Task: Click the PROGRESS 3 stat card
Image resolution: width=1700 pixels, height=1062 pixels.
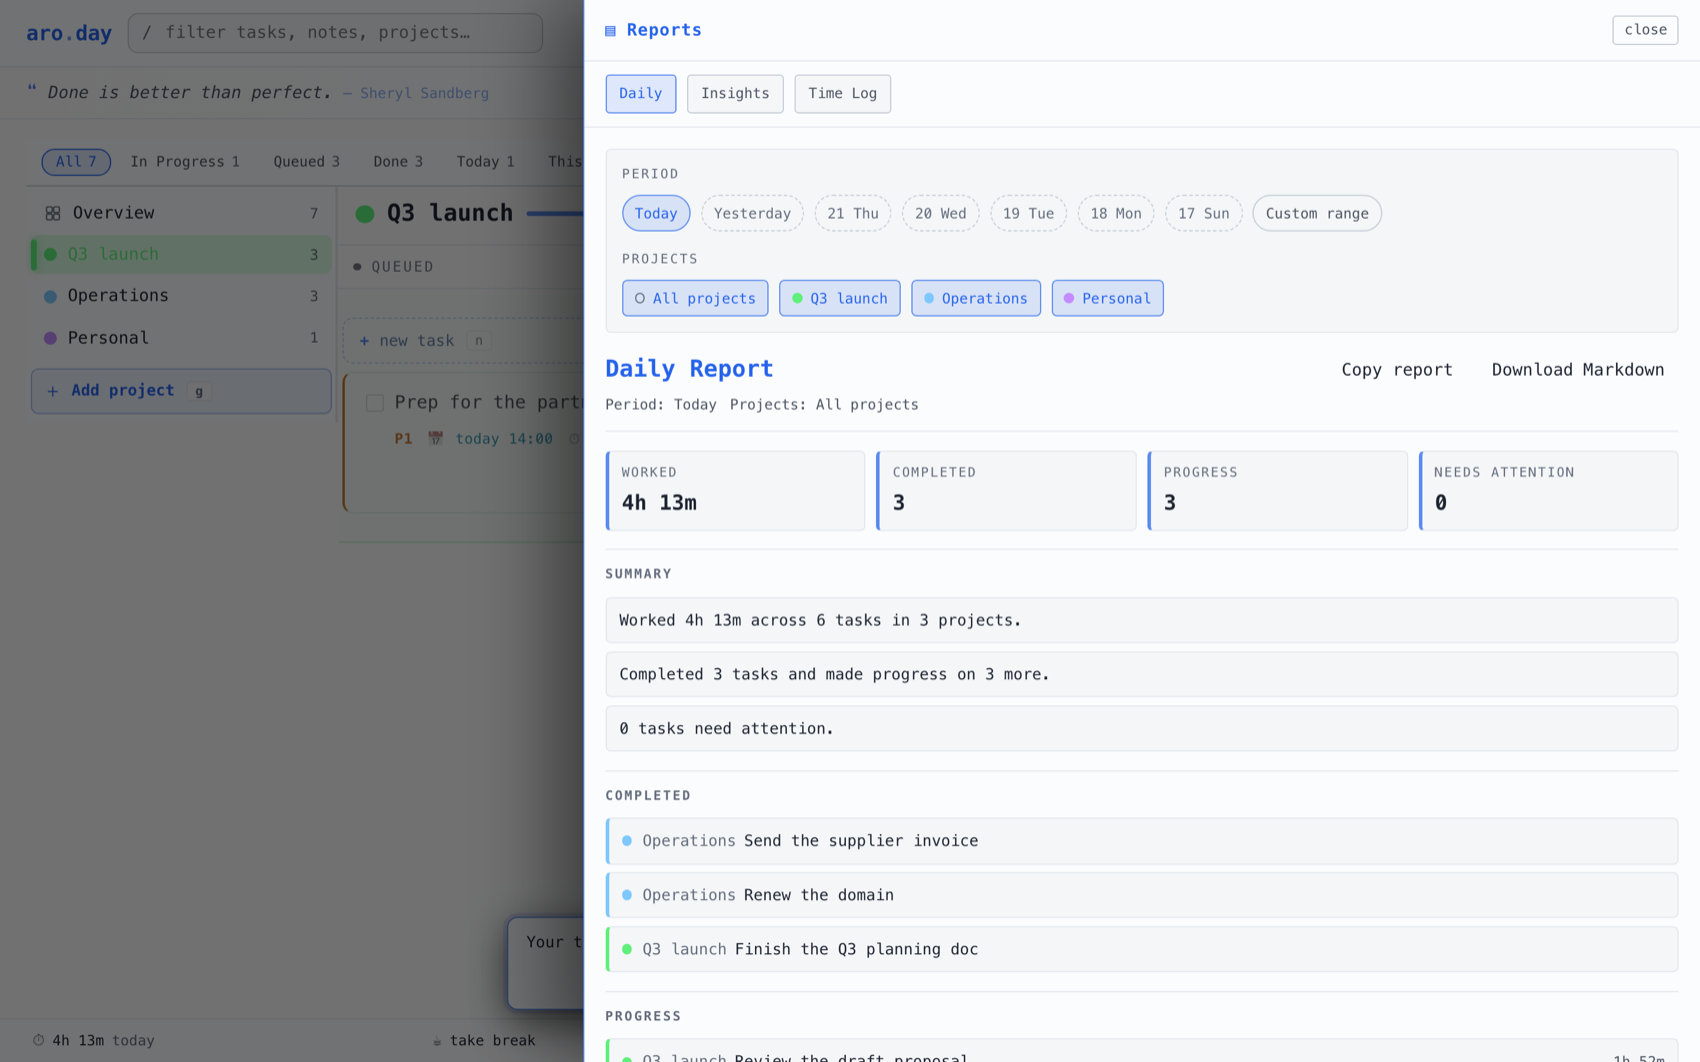Action: 1277,490
